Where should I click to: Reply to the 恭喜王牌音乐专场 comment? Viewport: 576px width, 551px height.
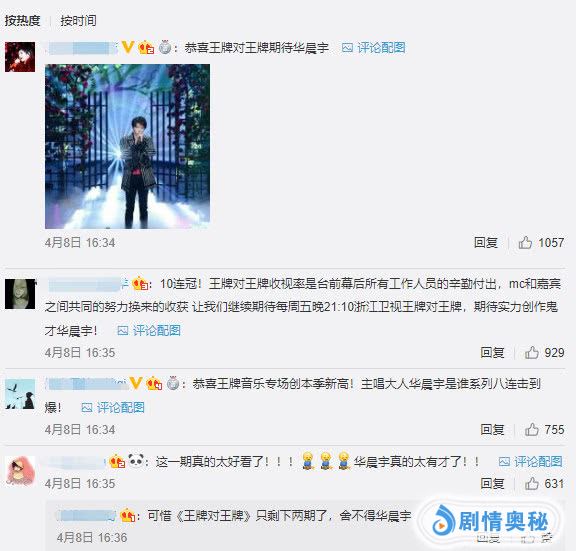492,429
